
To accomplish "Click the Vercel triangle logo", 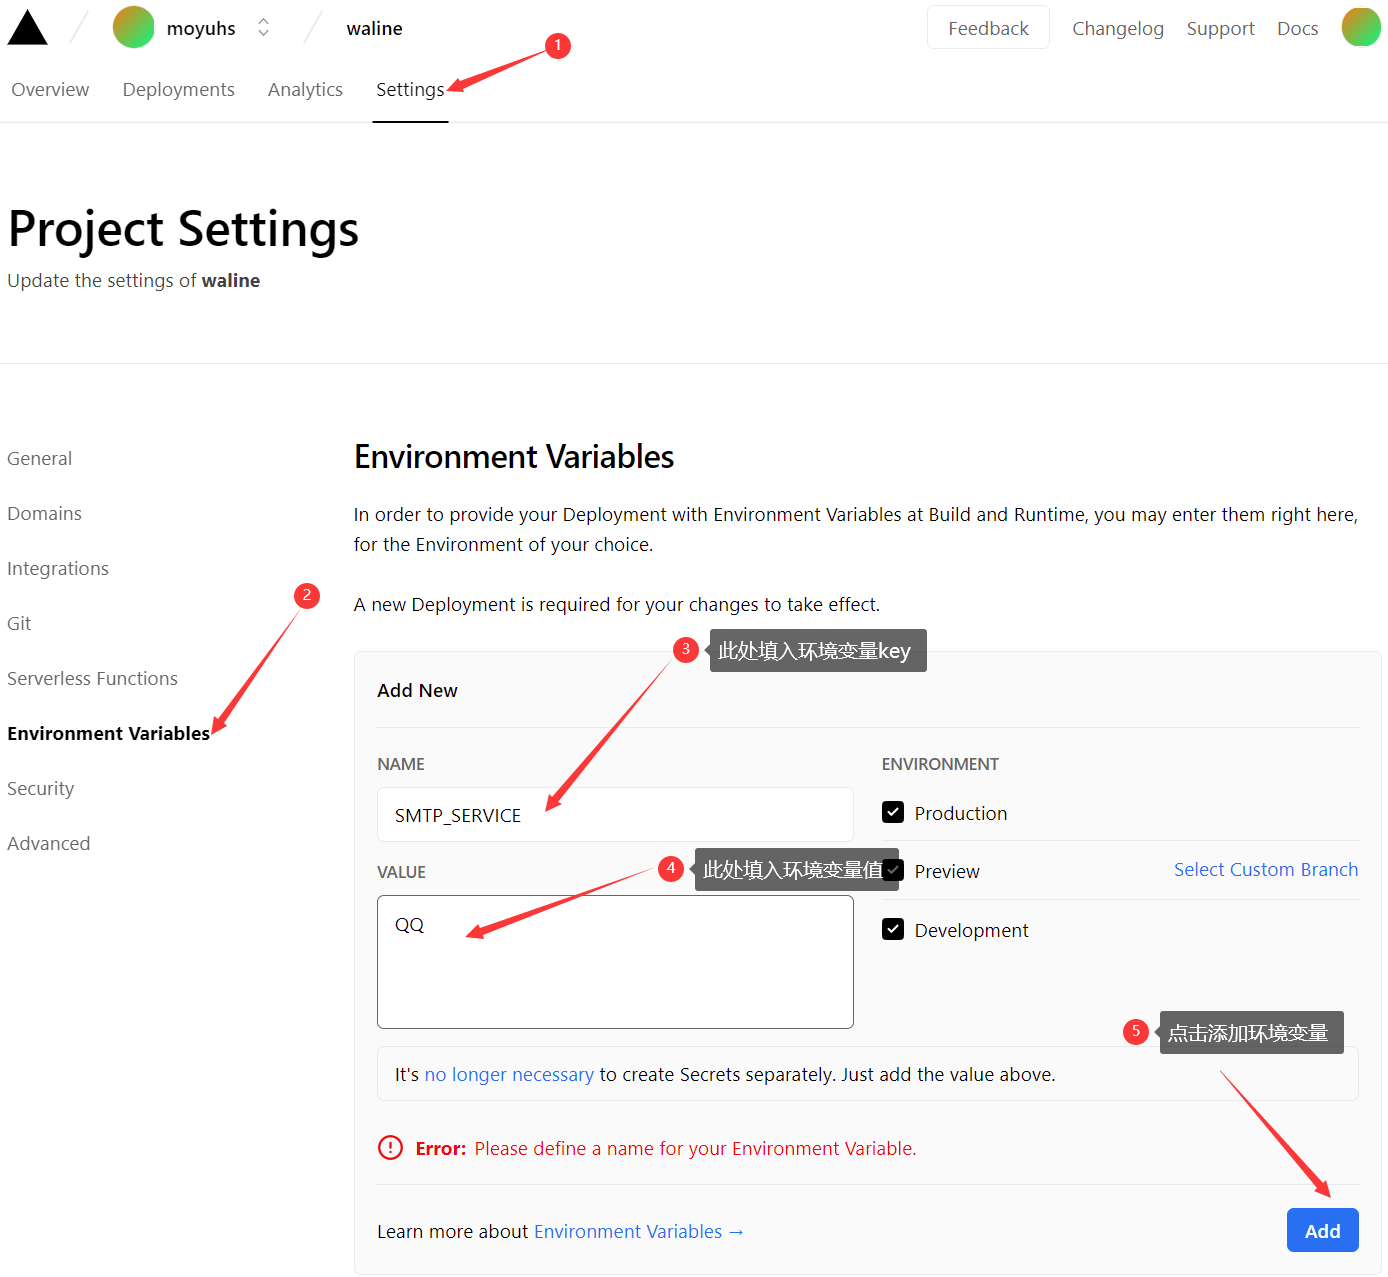I will click(28, 28).
